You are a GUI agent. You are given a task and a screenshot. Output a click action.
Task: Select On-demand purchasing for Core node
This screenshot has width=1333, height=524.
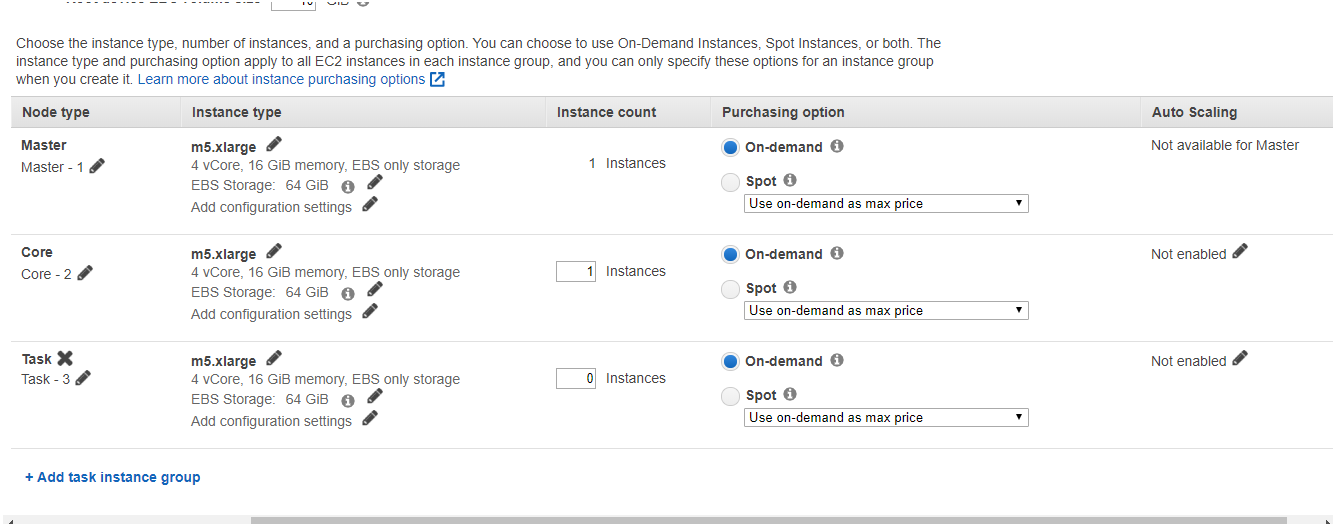(x=731, y=255)
